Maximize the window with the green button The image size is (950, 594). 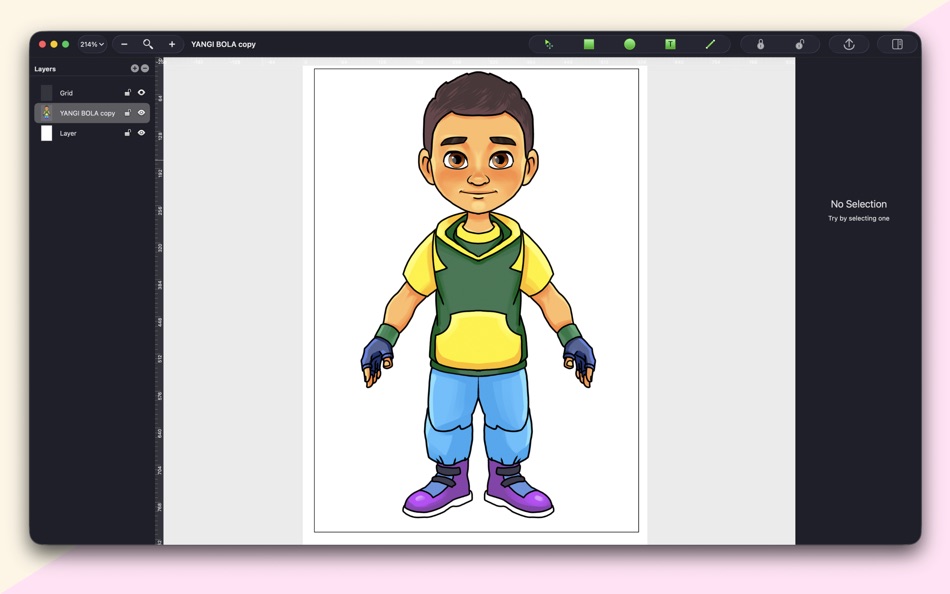[65, 44]
